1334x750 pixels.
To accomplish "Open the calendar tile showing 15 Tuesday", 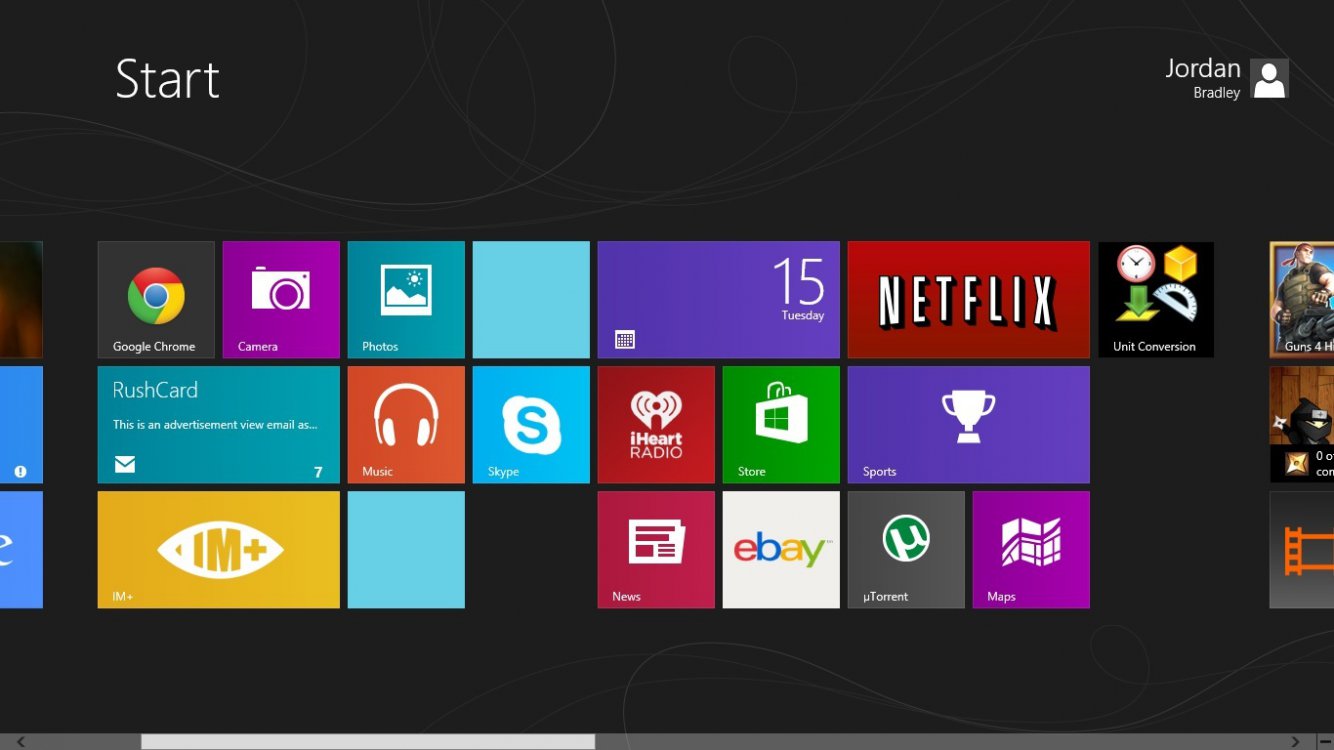I will click(x=718, y=299).
